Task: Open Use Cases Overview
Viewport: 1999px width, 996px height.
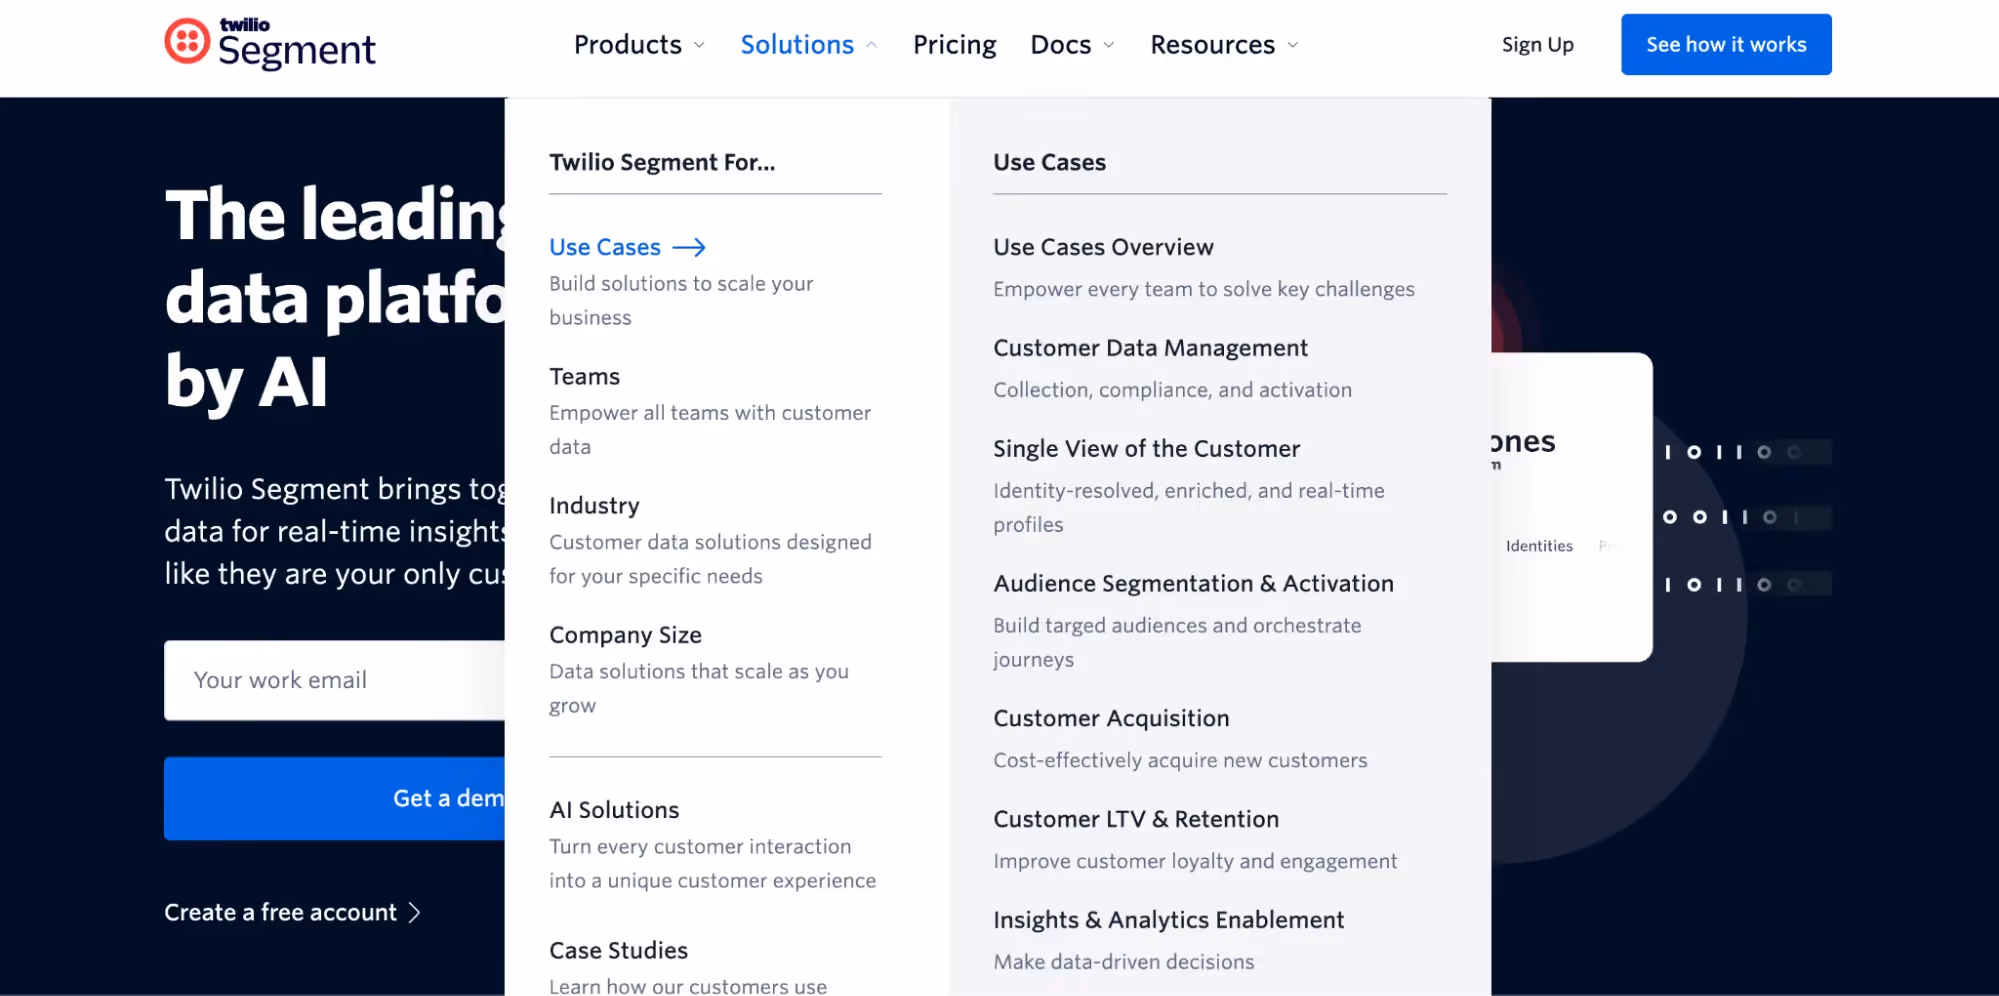Action: point(1103,247)
